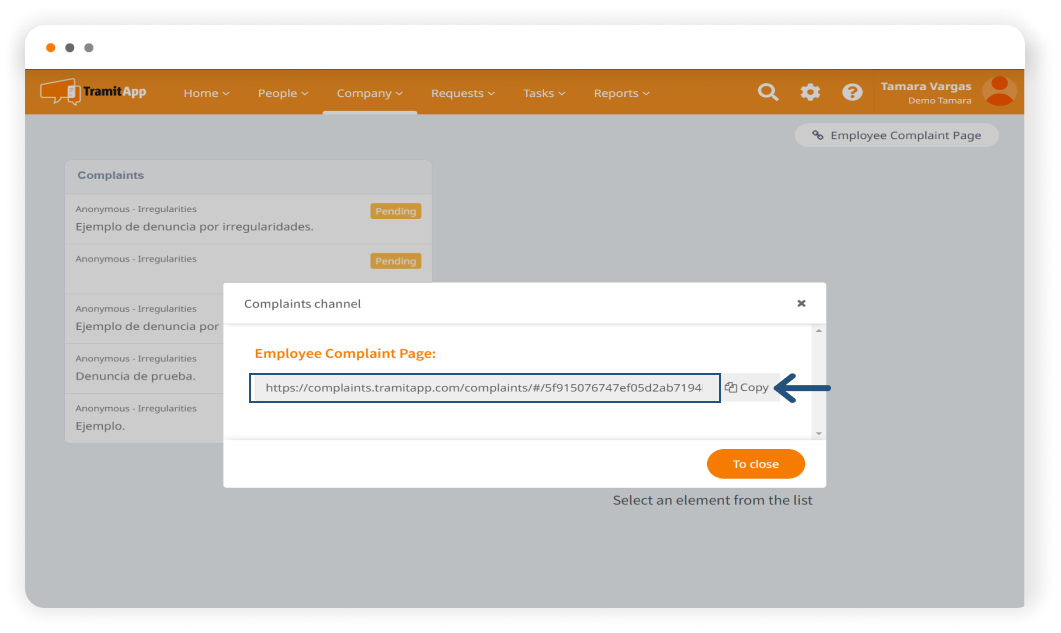1061x633 pixels.
Task: Close the Complaints channel dialog with X
Action: tap(801, 304)
